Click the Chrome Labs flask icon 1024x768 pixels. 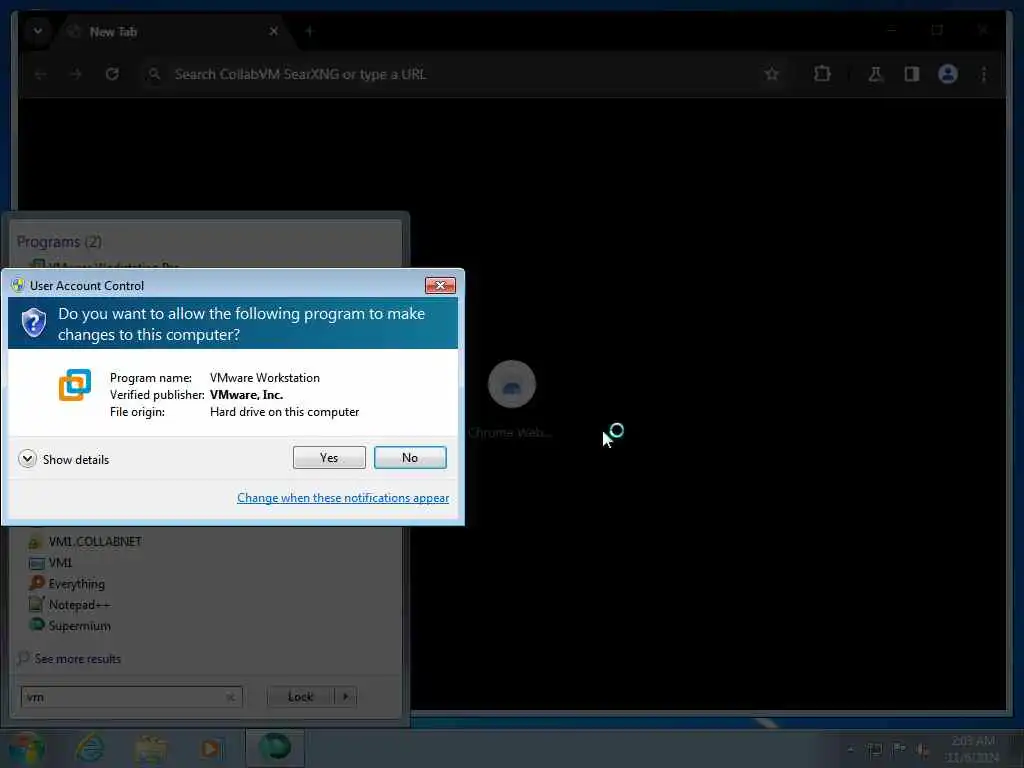point(875,74)
